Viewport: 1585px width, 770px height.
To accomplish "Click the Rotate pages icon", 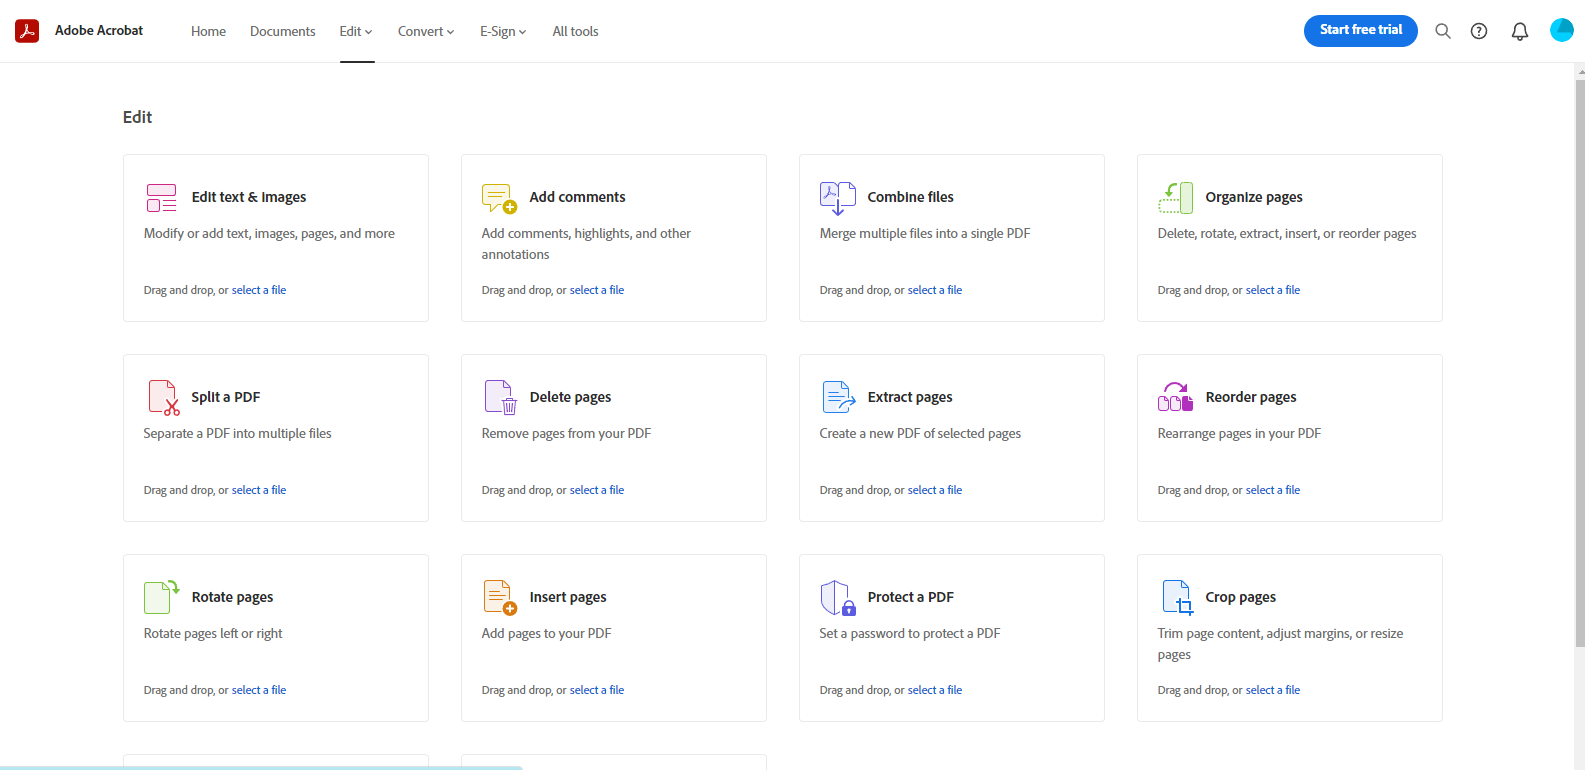I will (161, 597).
